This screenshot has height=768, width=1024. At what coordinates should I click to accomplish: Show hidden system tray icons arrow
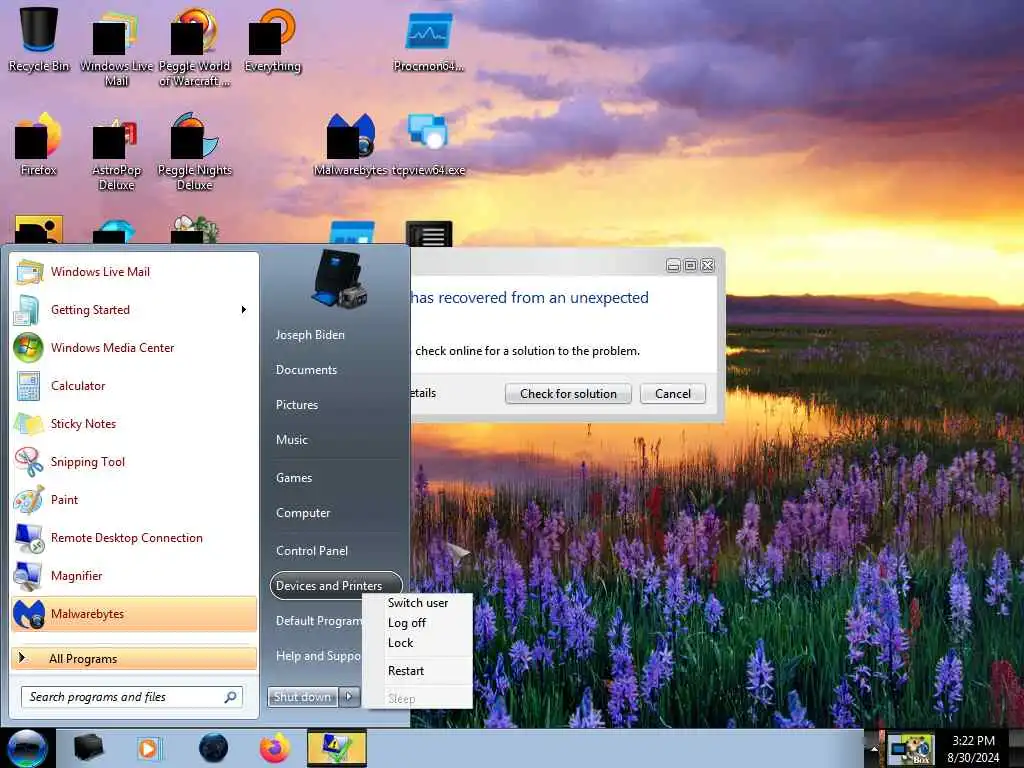pos(874,748)
